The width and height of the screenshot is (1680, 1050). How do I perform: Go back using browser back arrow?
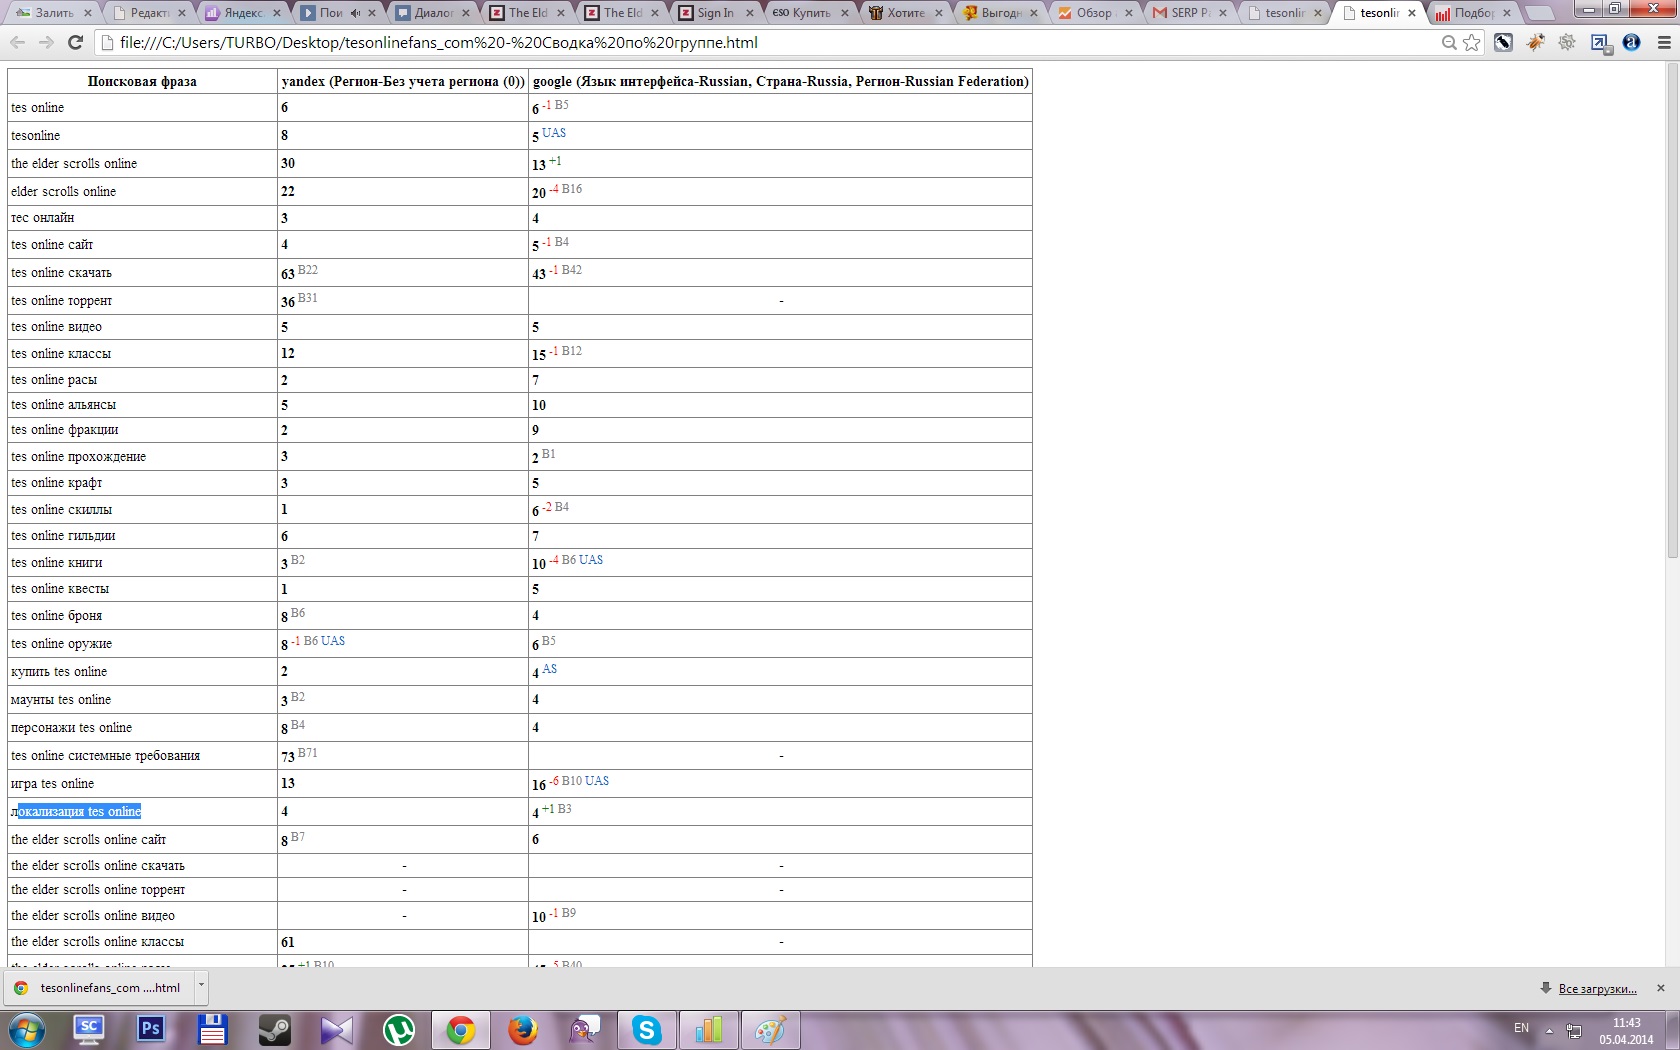tap(17, 42)
